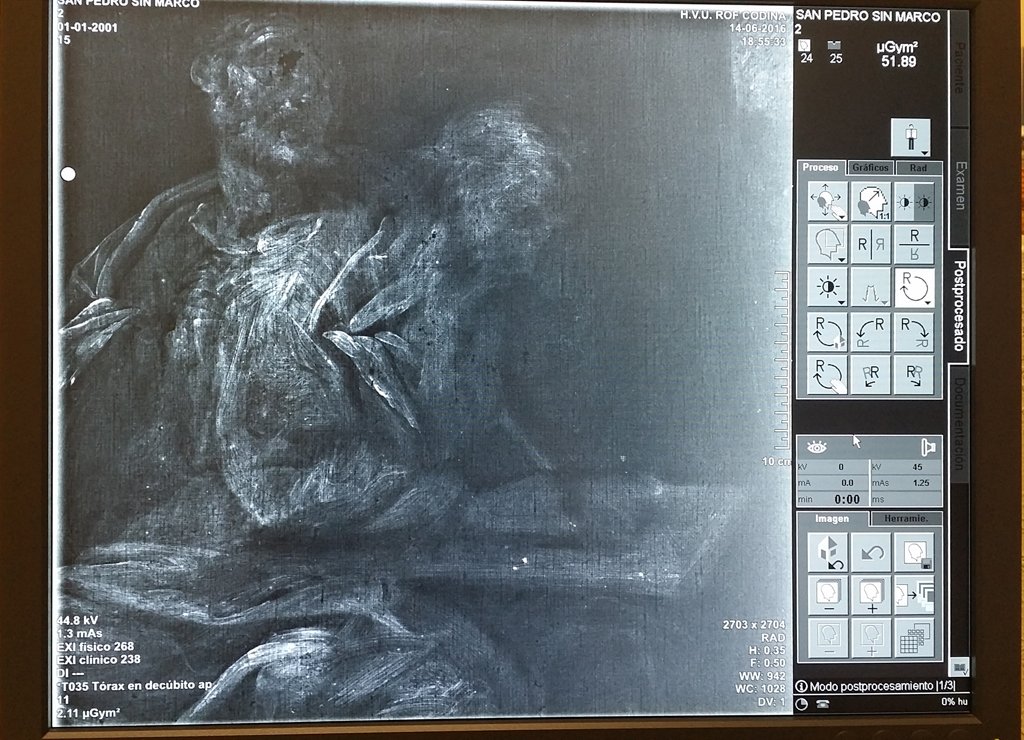The height and width of the screenshot is (740, 1024).
Task: Flip the image vertically using R/Я tool
Action: pyautogui.click(x=915, y=243)
